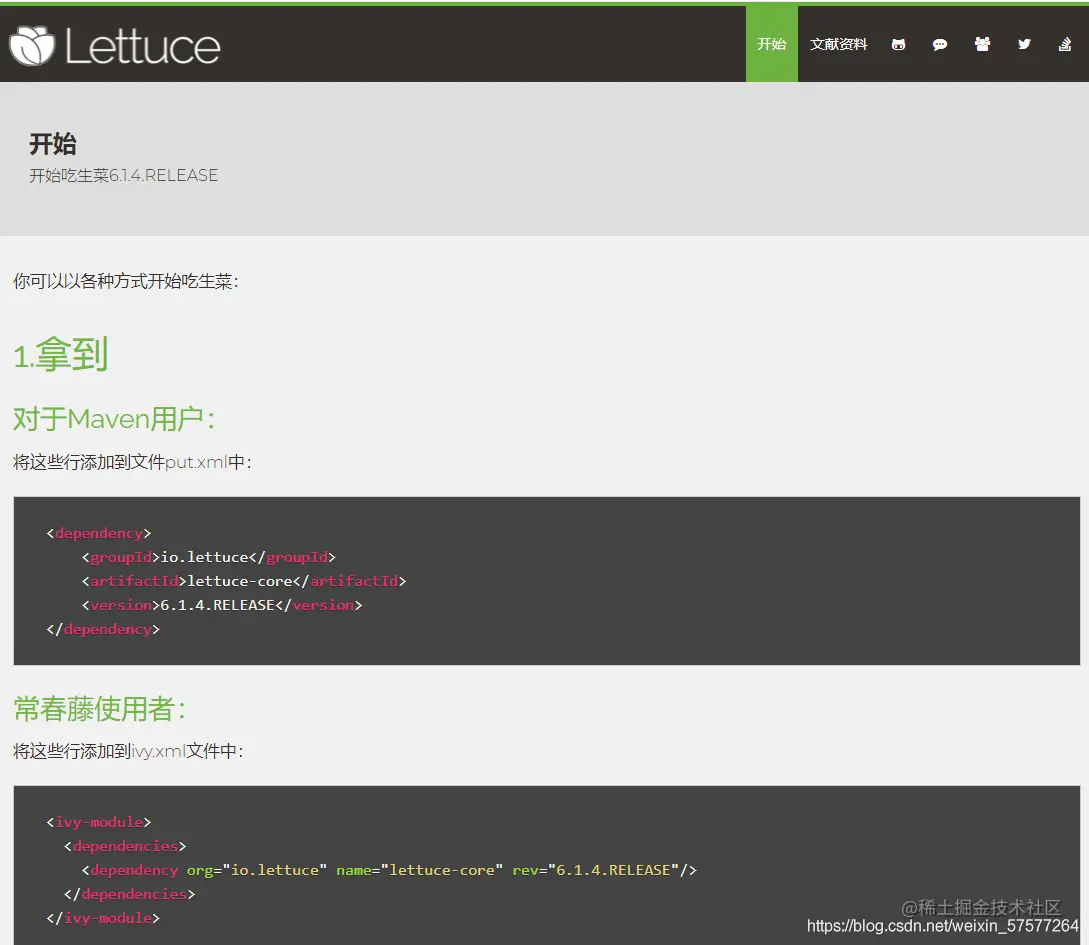The image size is (1089, 945).
Task: Open the 文献资料 navigation item
Action: coord(838,44)
